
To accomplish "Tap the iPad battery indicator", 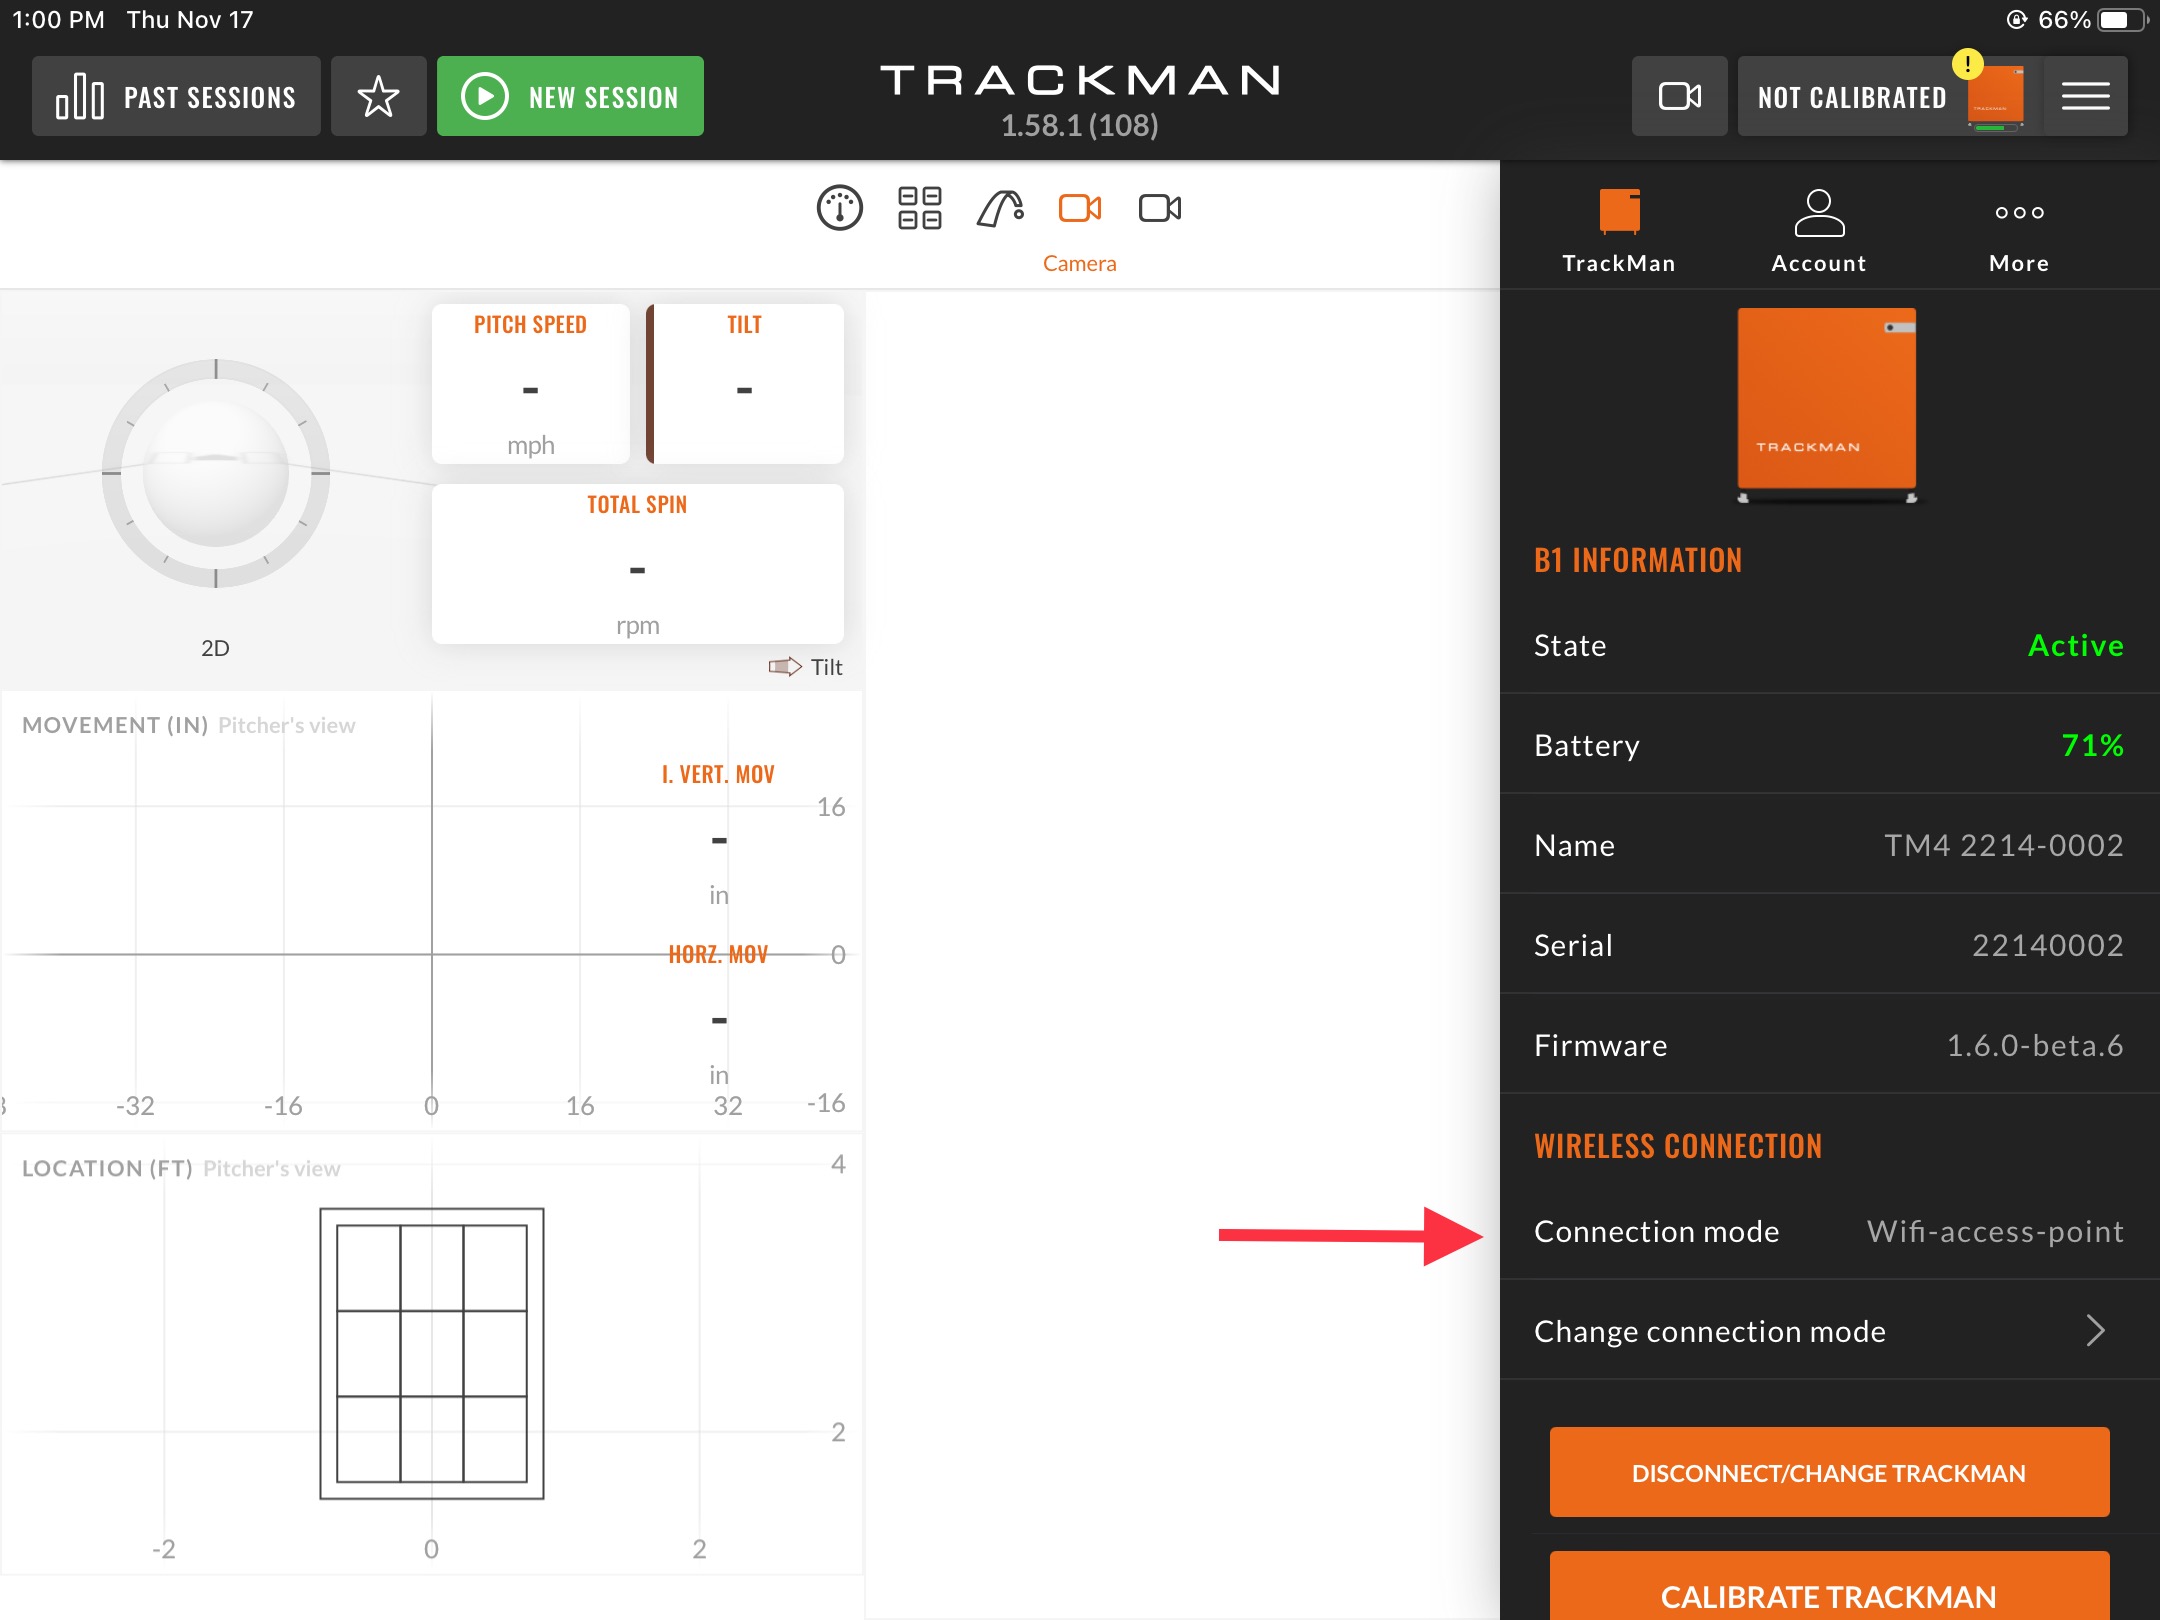I will pos(2121,20).
